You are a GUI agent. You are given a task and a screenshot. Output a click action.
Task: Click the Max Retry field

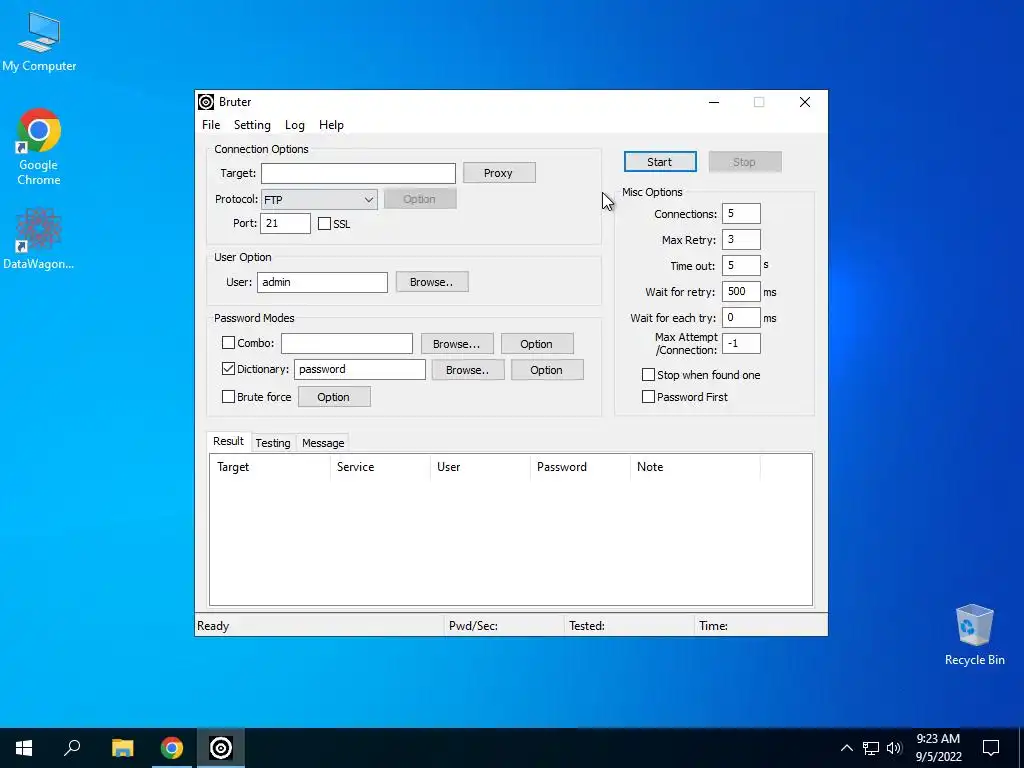click(741, 240)
